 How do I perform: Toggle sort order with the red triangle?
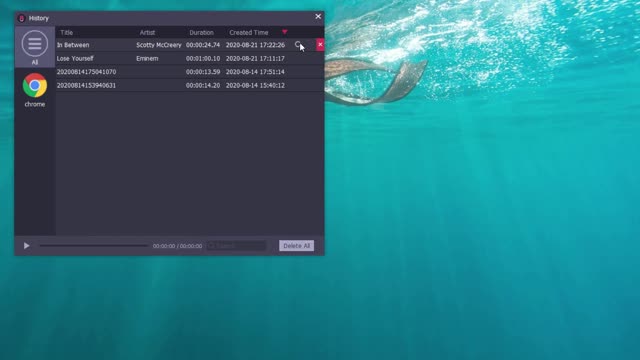coord(284,32)
